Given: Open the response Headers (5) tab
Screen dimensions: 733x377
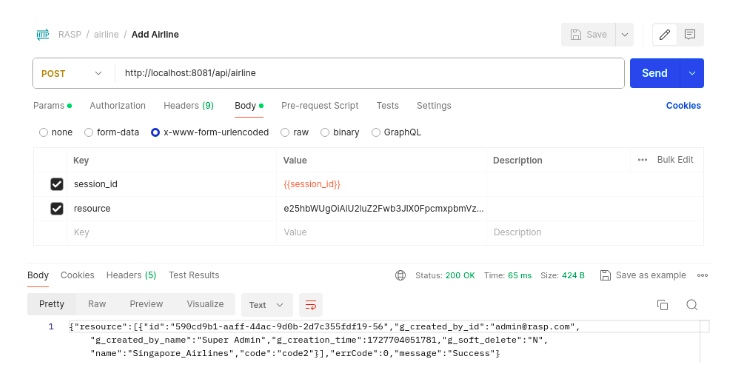Looking at the screenshot, I should [x=131, y=275].
